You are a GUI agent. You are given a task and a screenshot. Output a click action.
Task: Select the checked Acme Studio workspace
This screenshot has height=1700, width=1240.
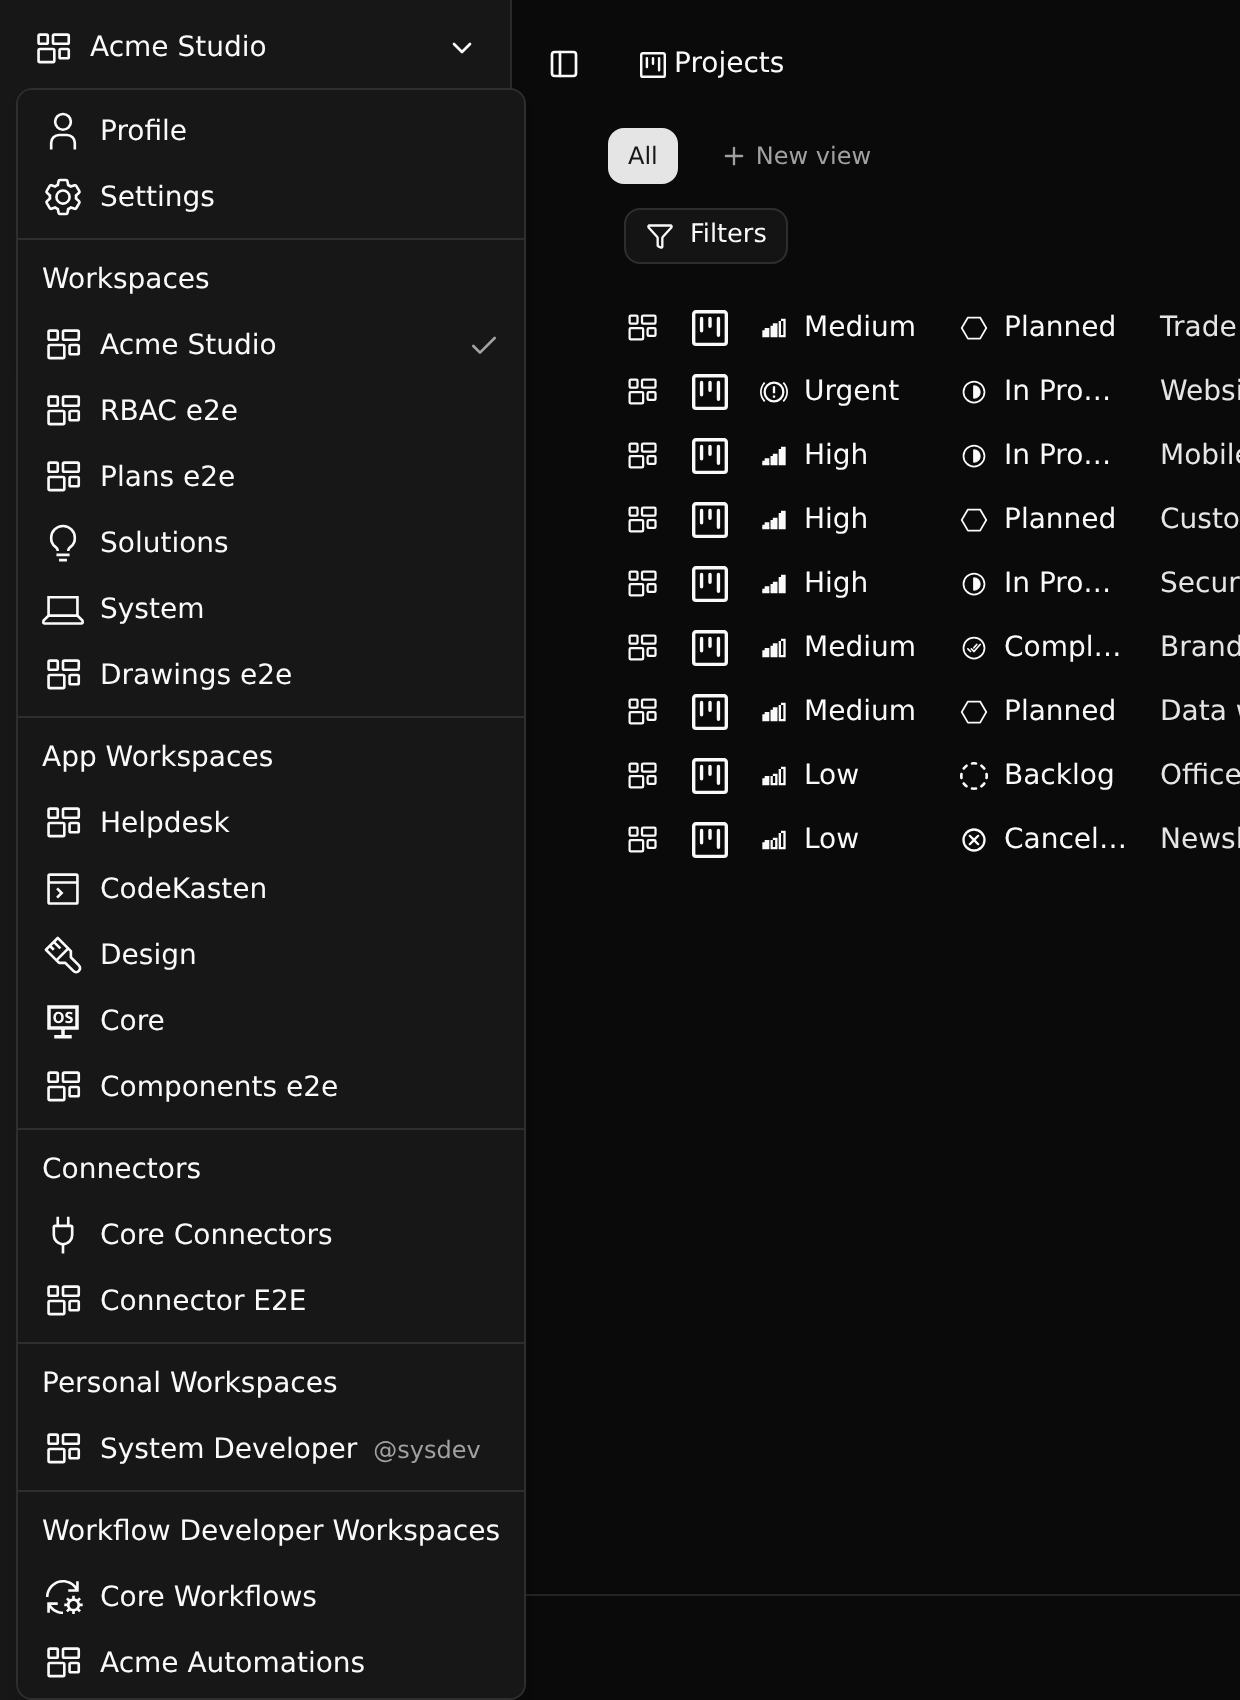click(271, 345)
